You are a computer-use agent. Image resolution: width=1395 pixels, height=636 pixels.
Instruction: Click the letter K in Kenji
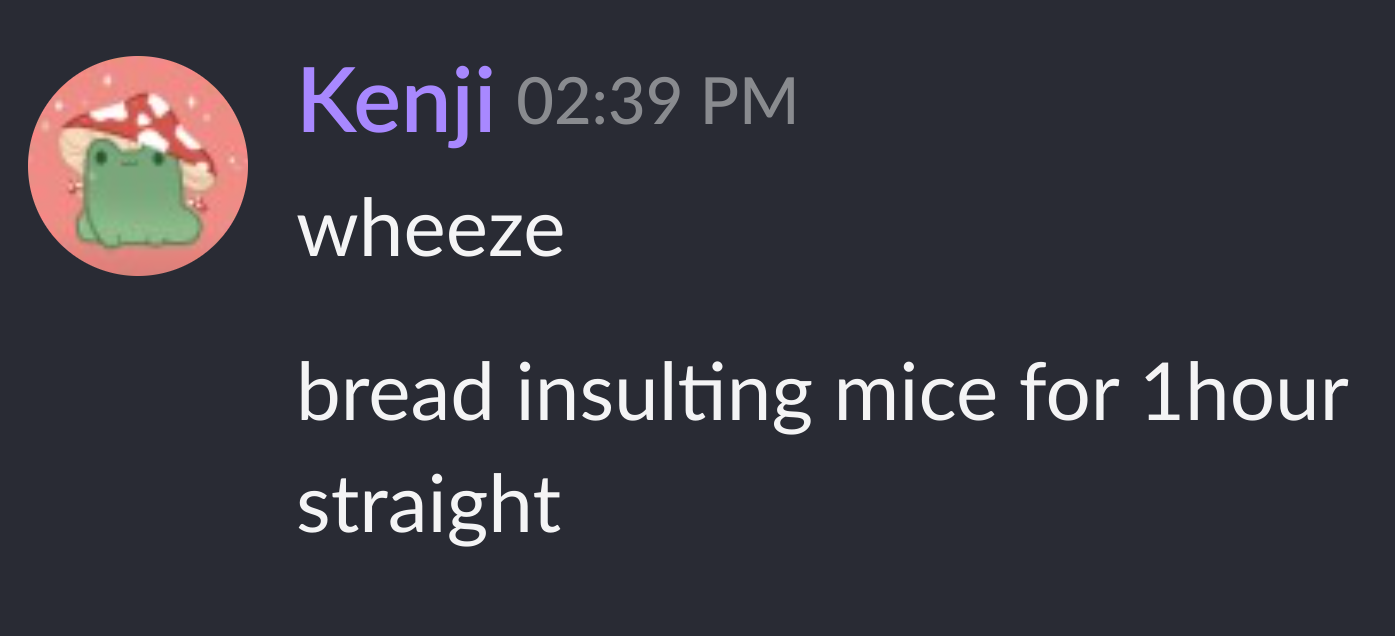pyautogui.click(x=321, y=100)
